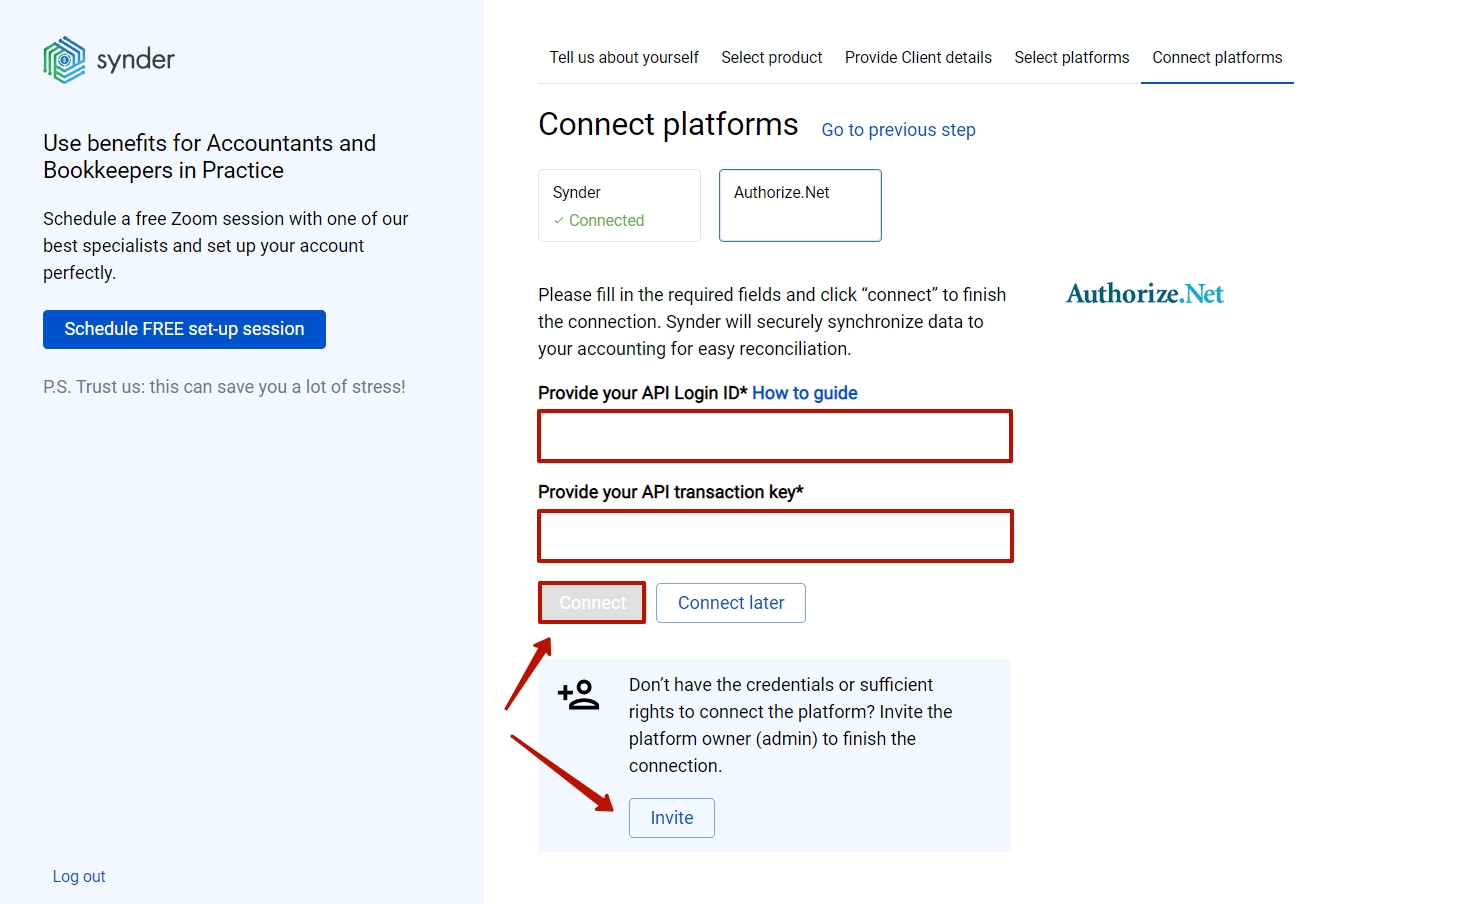Image resolution: width=1466 pixels, height=904 pixels.
Task: Click the Log out link
Action: (x=78, y=875)
